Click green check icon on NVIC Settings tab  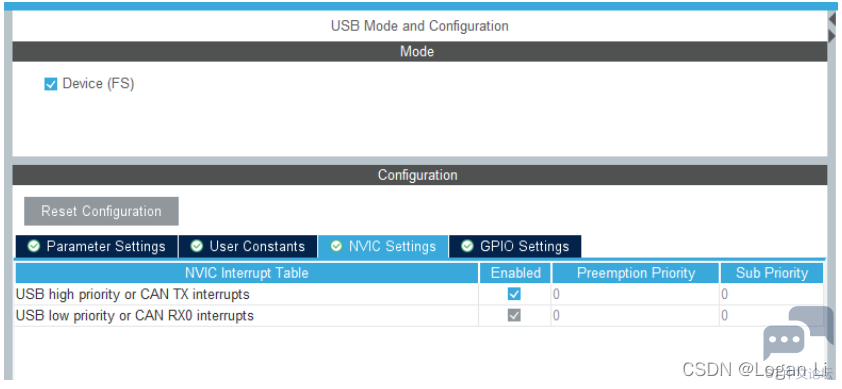pos(337,247)
